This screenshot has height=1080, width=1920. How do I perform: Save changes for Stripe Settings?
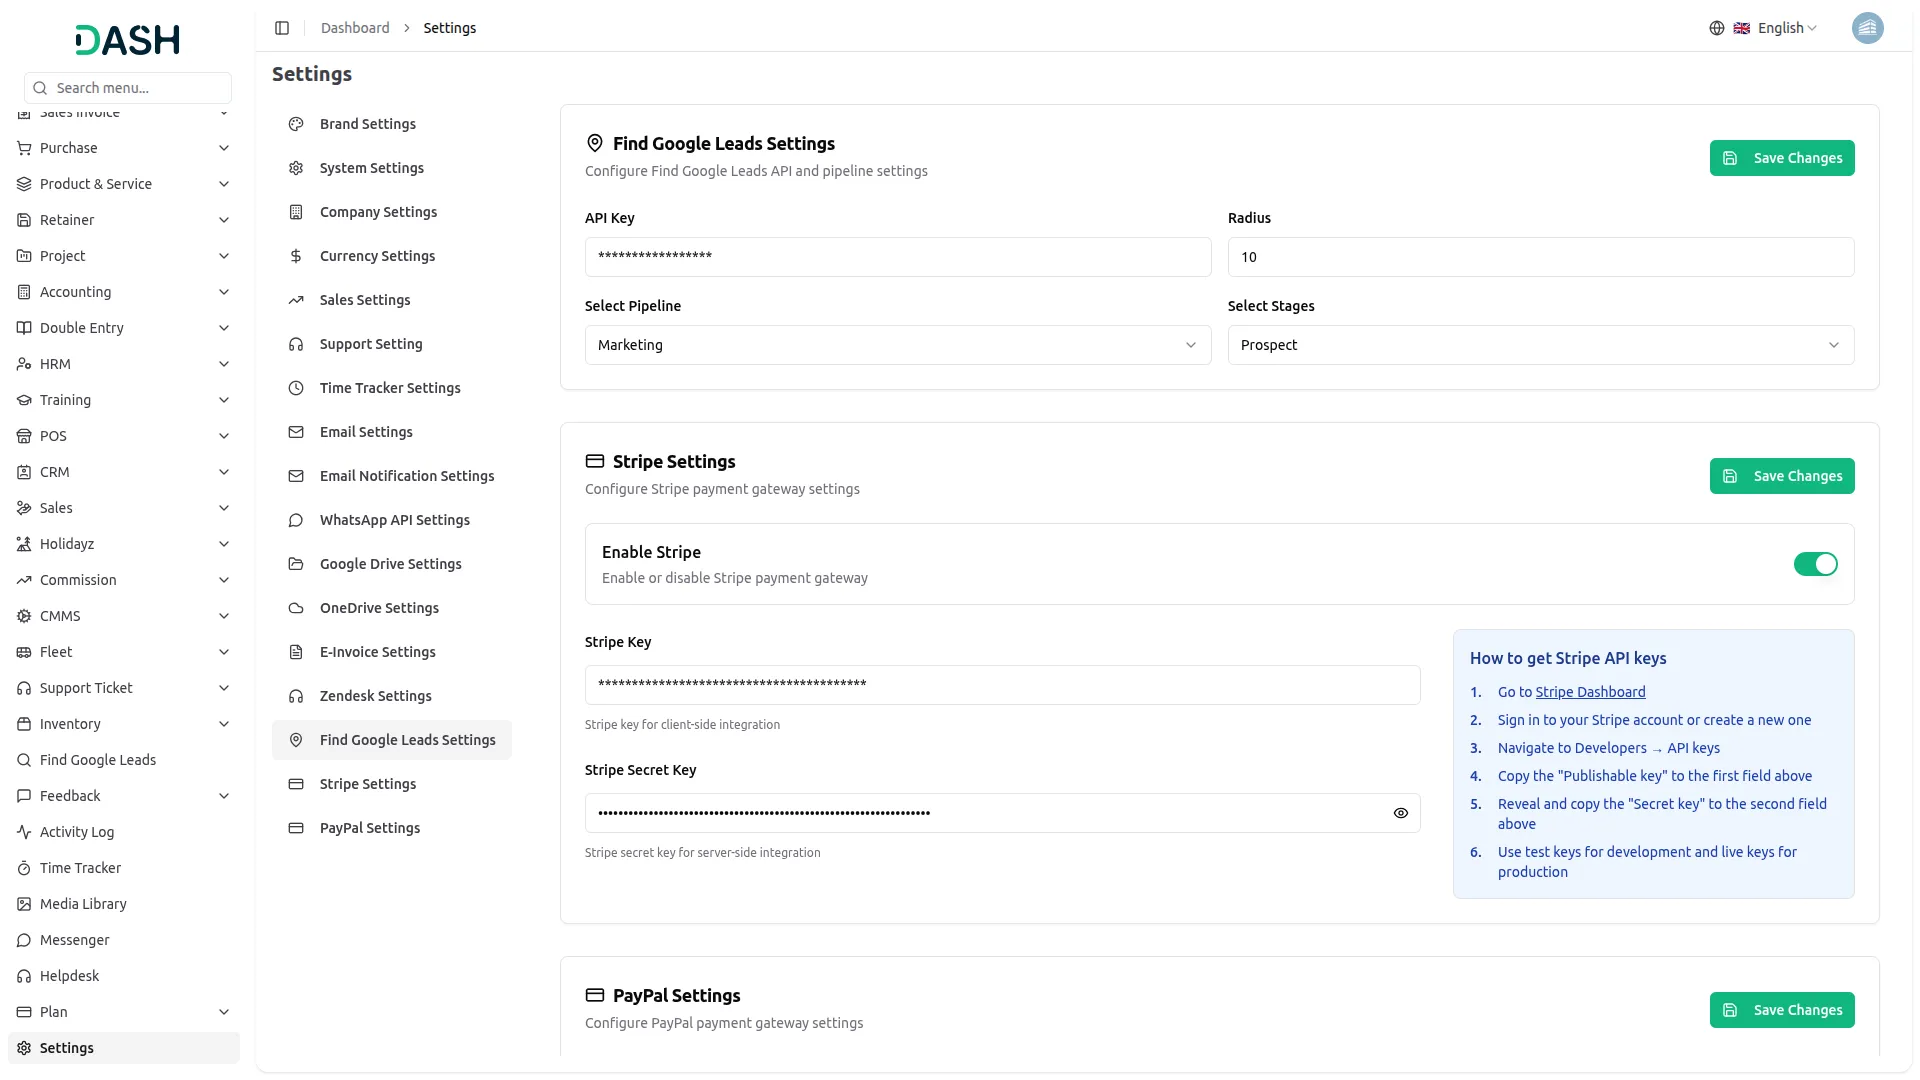coord(1781,476)
